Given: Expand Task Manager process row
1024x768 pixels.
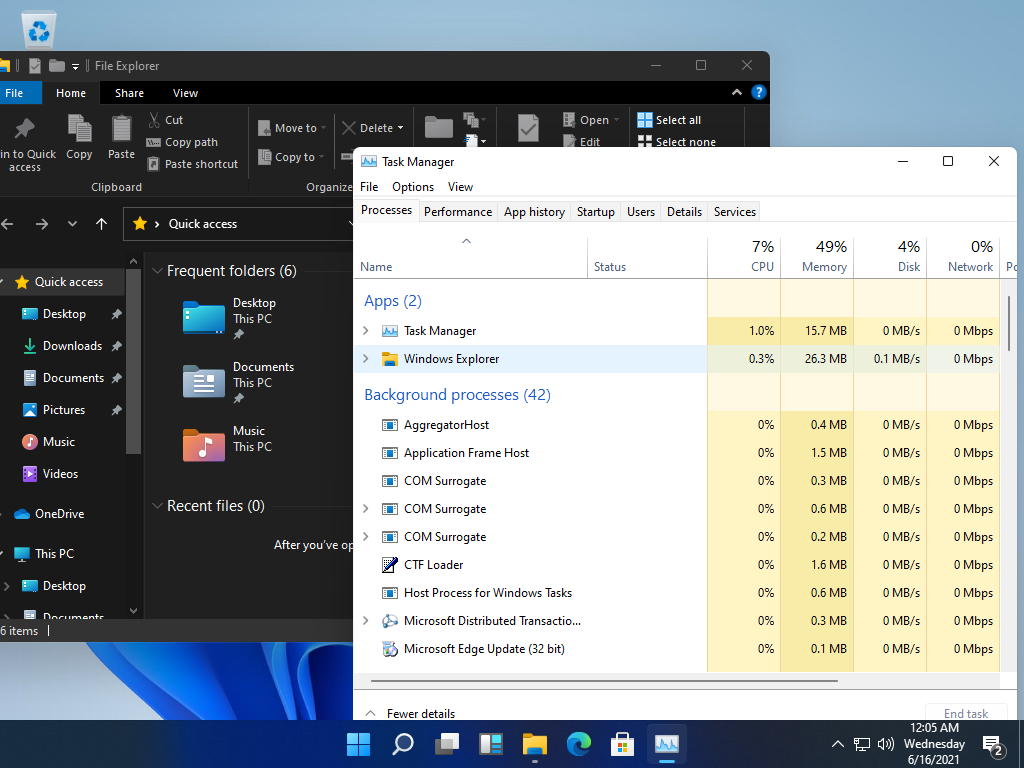Looking at the screenshot, I should (366, 331).
